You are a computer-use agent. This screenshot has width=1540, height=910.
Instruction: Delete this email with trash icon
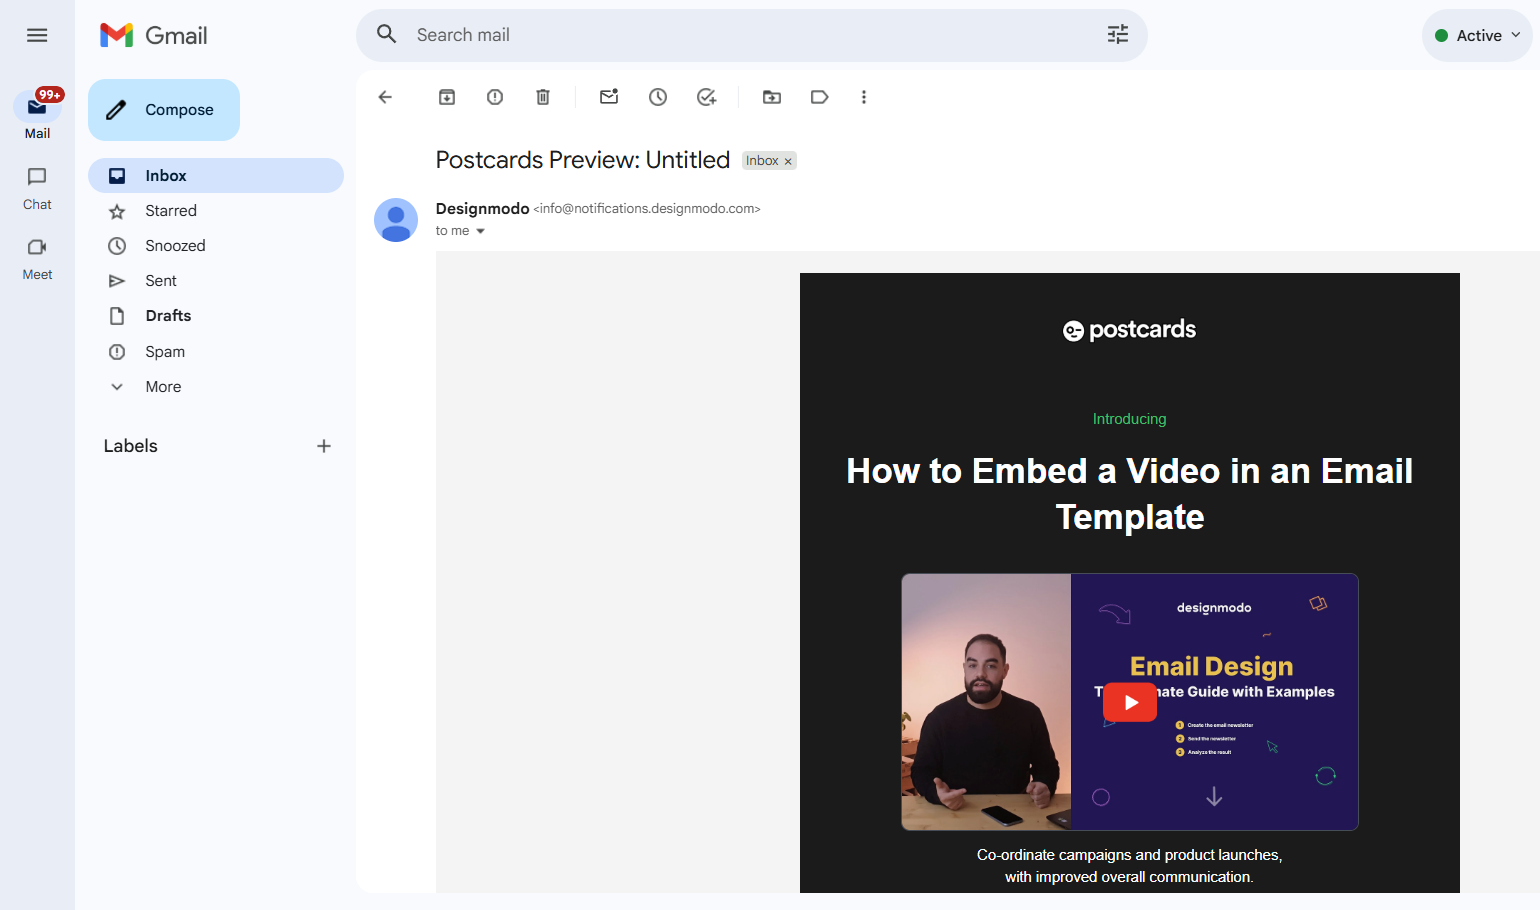click(543, 97)
